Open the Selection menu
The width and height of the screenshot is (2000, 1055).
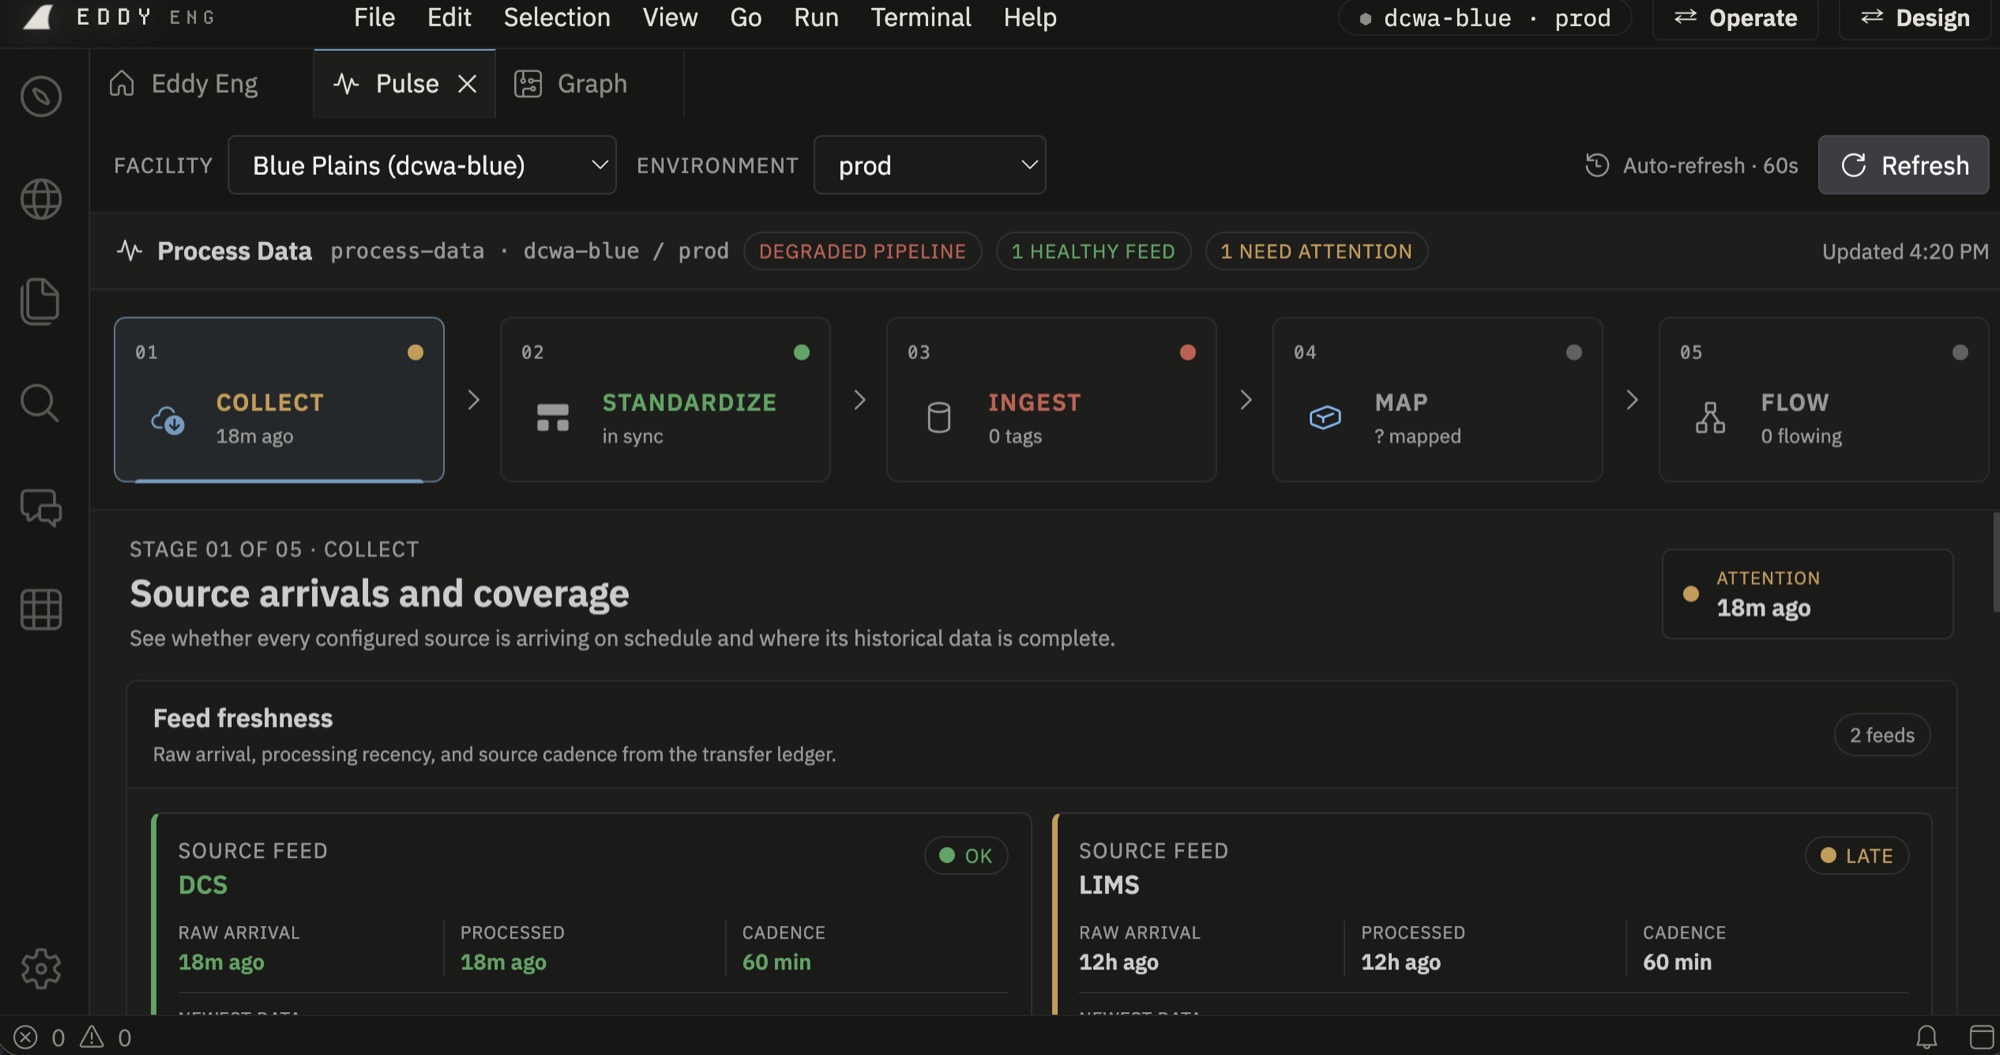(557, 17)
